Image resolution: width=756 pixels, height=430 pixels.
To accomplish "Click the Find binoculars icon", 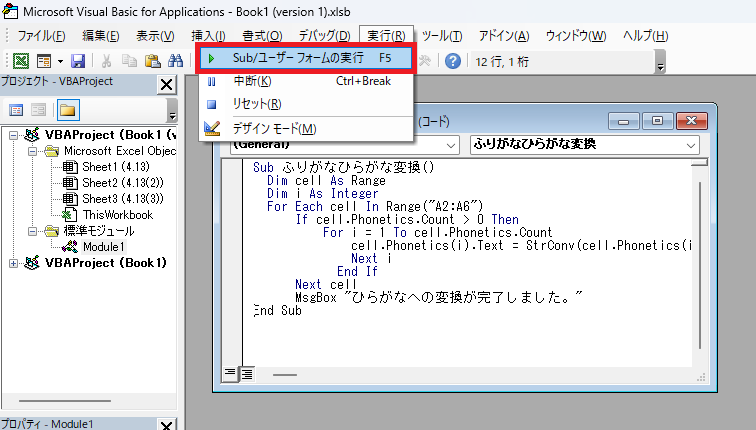I will click(x=177, y=61).
